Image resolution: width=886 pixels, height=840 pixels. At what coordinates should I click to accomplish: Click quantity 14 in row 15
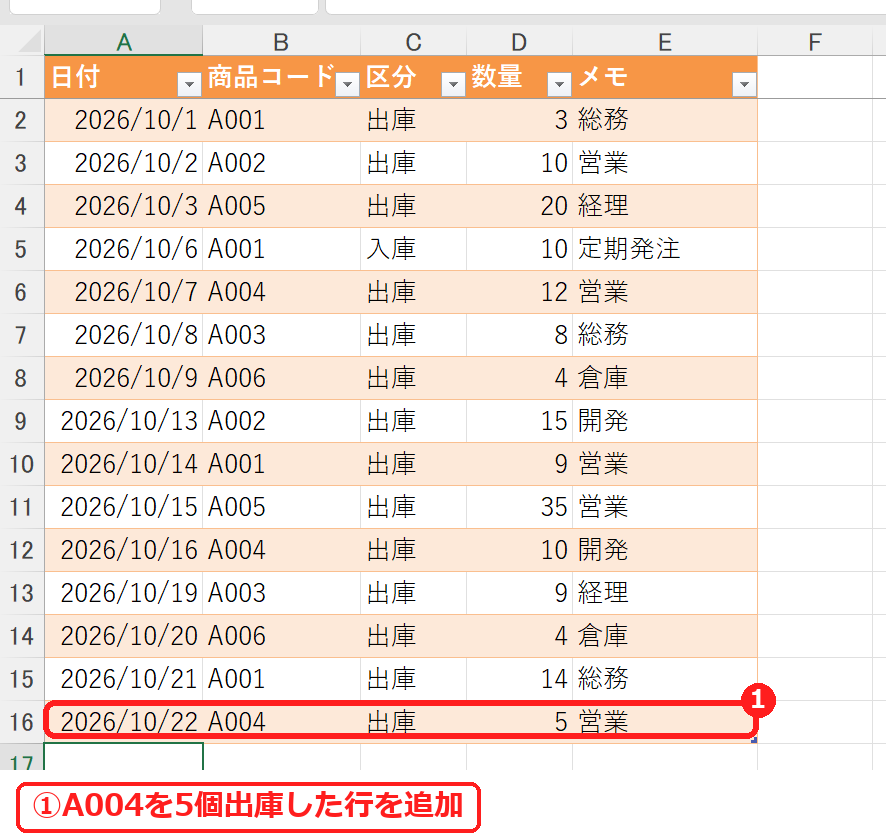(519, 679)
